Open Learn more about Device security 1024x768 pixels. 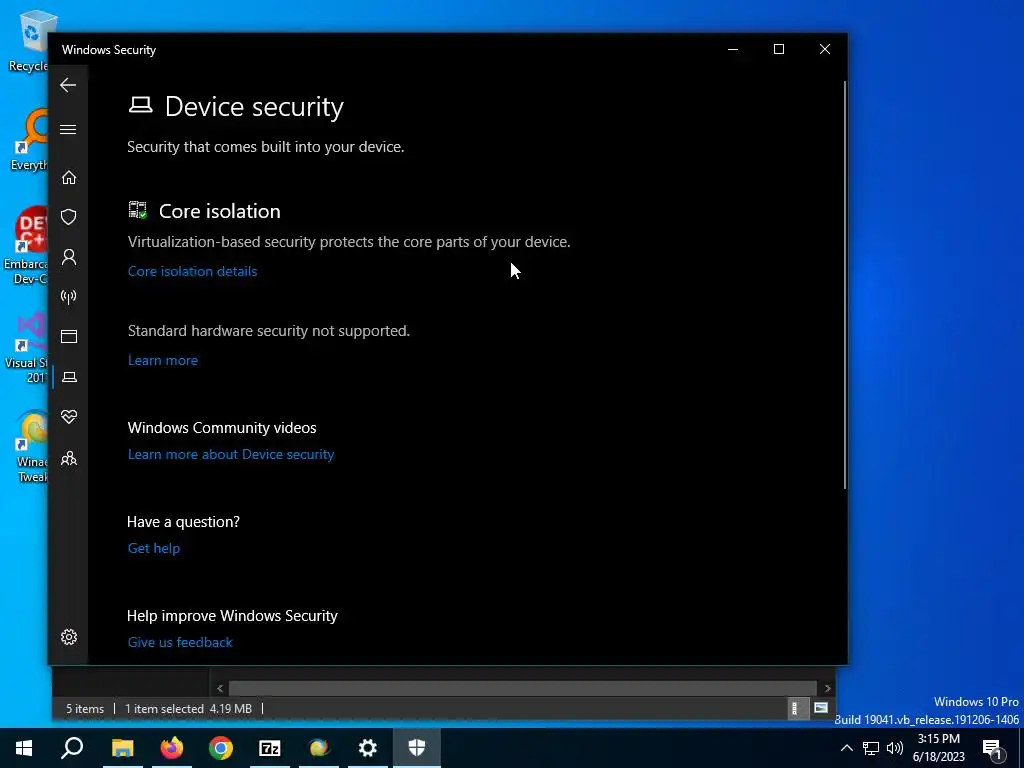231,455
